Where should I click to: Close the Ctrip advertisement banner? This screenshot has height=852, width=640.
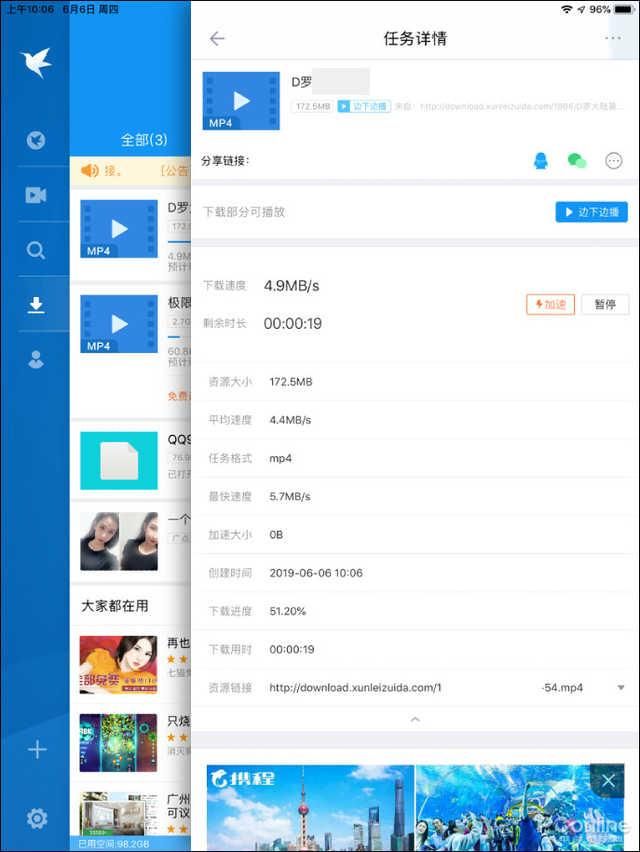coord(607,781)
